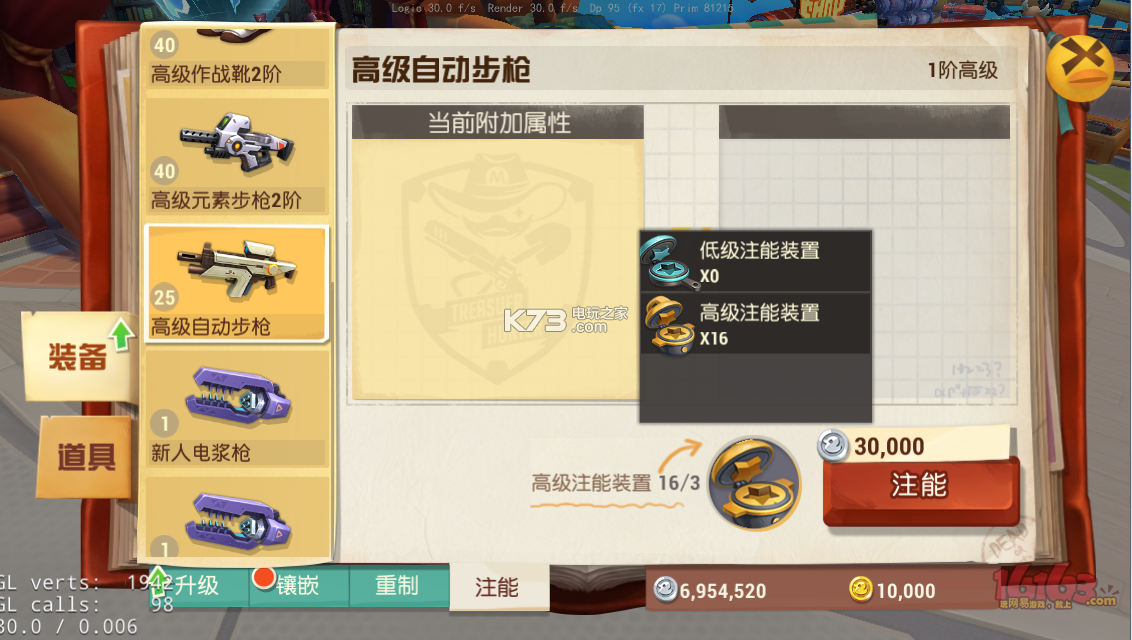
Task: Click the round gold infusion device icon
Action: click(754, 484)
